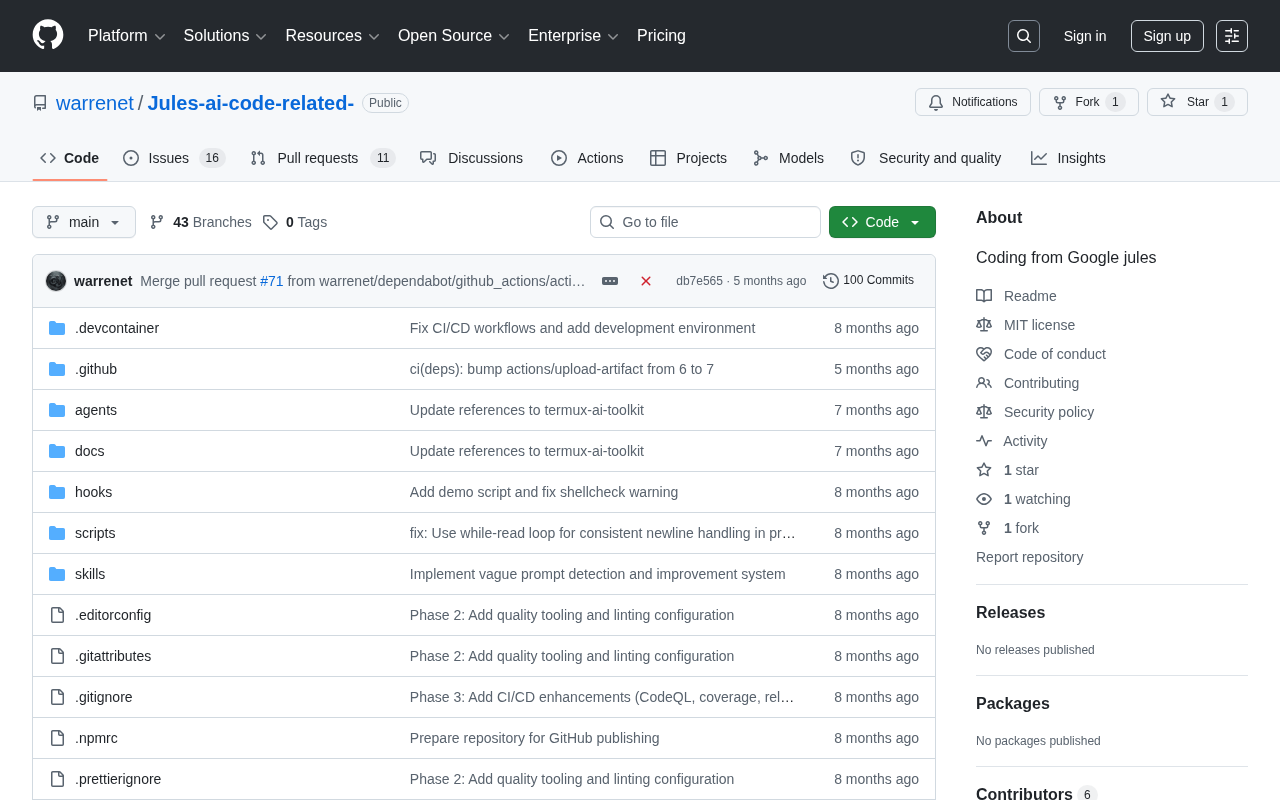Expand the Enterprise menu

(574, 36)
